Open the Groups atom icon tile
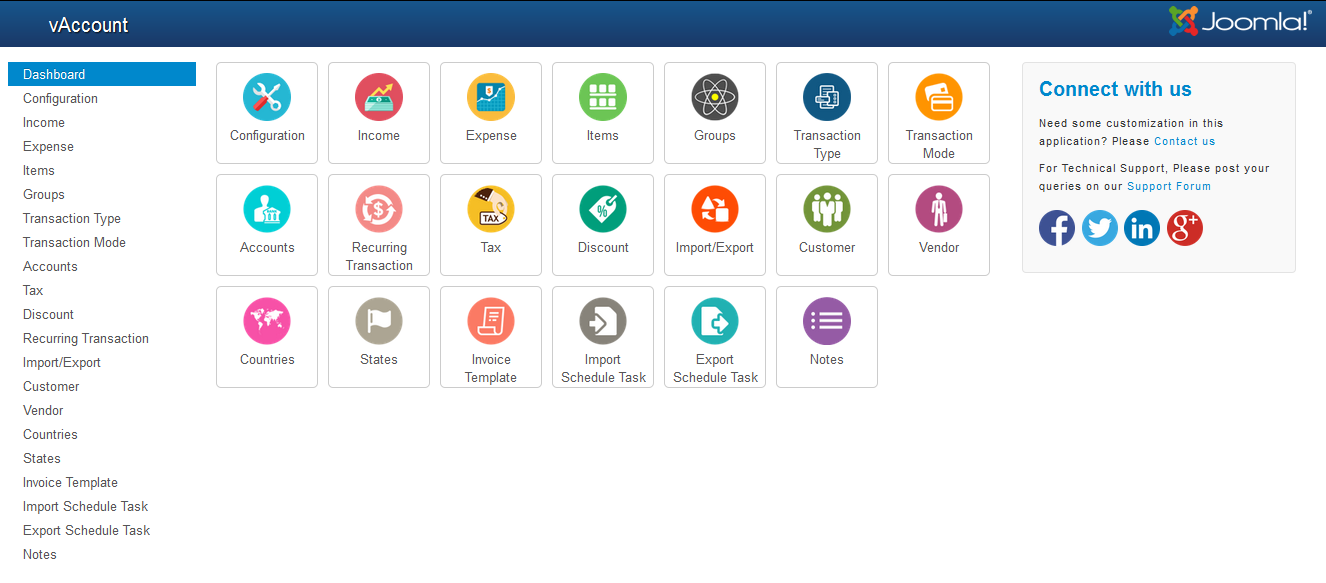 coord(715,113)
